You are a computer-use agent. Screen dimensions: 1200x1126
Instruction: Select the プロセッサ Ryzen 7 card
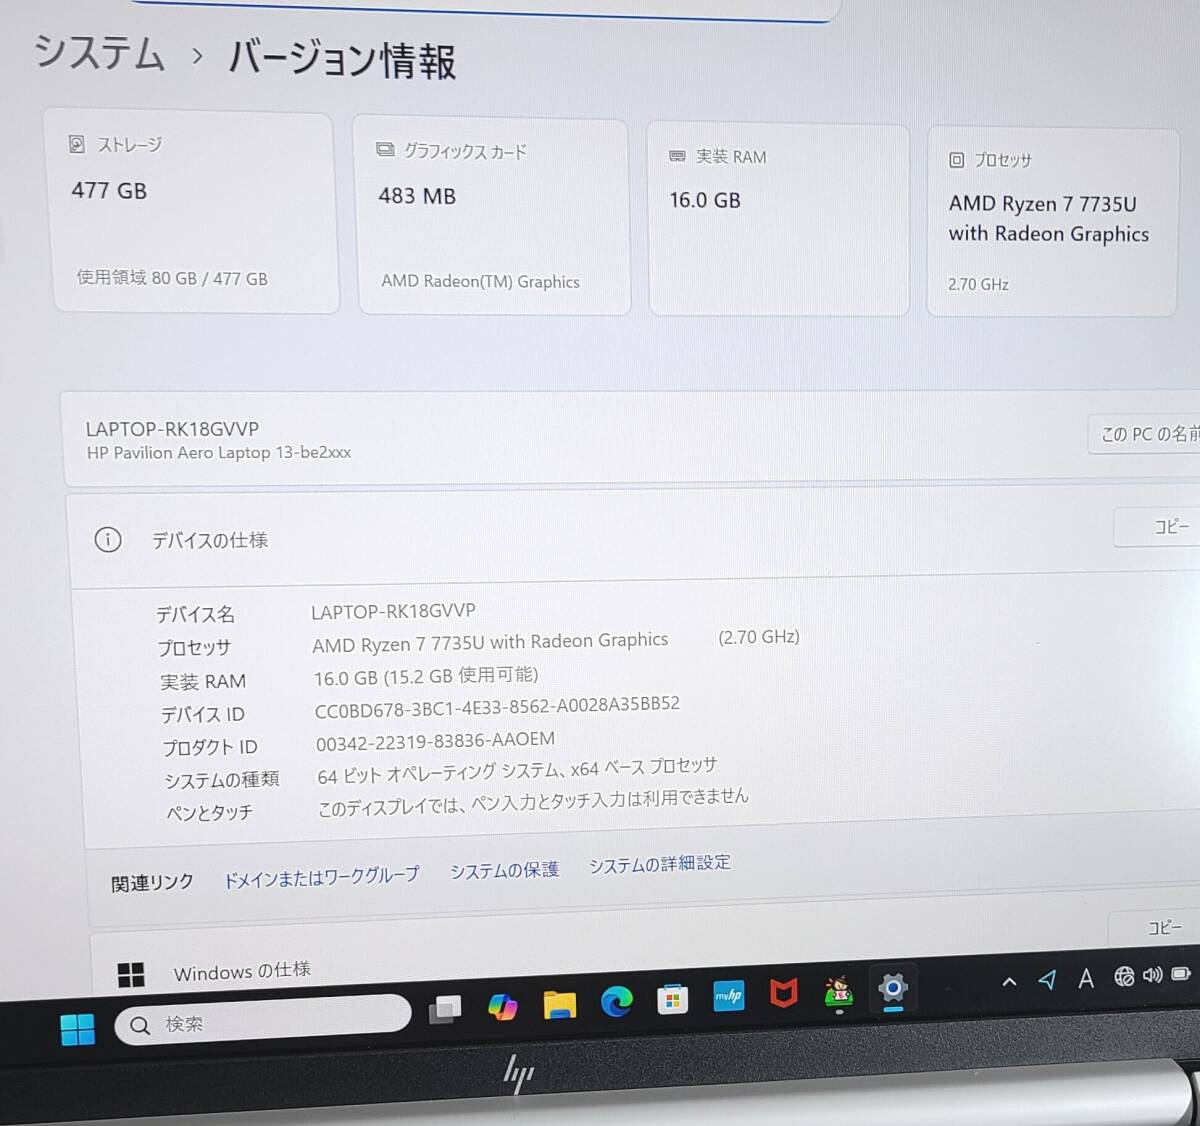pos(1053,222)
